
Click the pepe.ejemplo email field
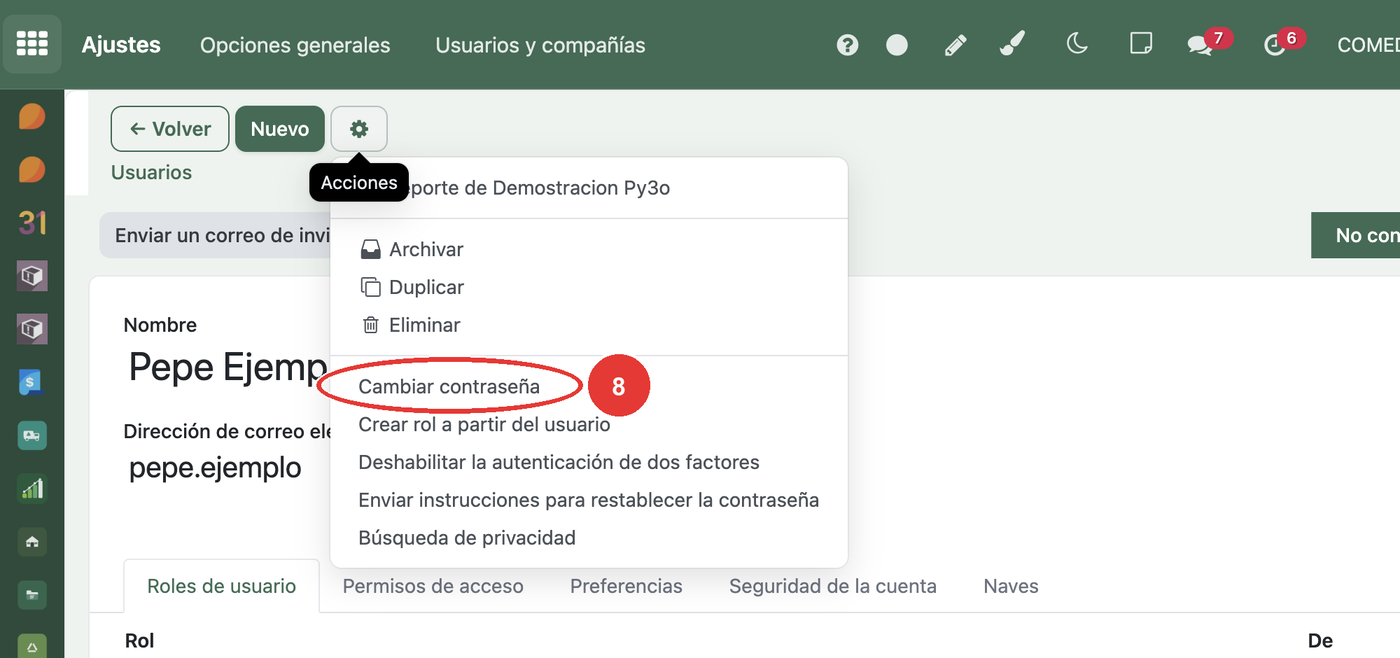(x=215, y=468)
